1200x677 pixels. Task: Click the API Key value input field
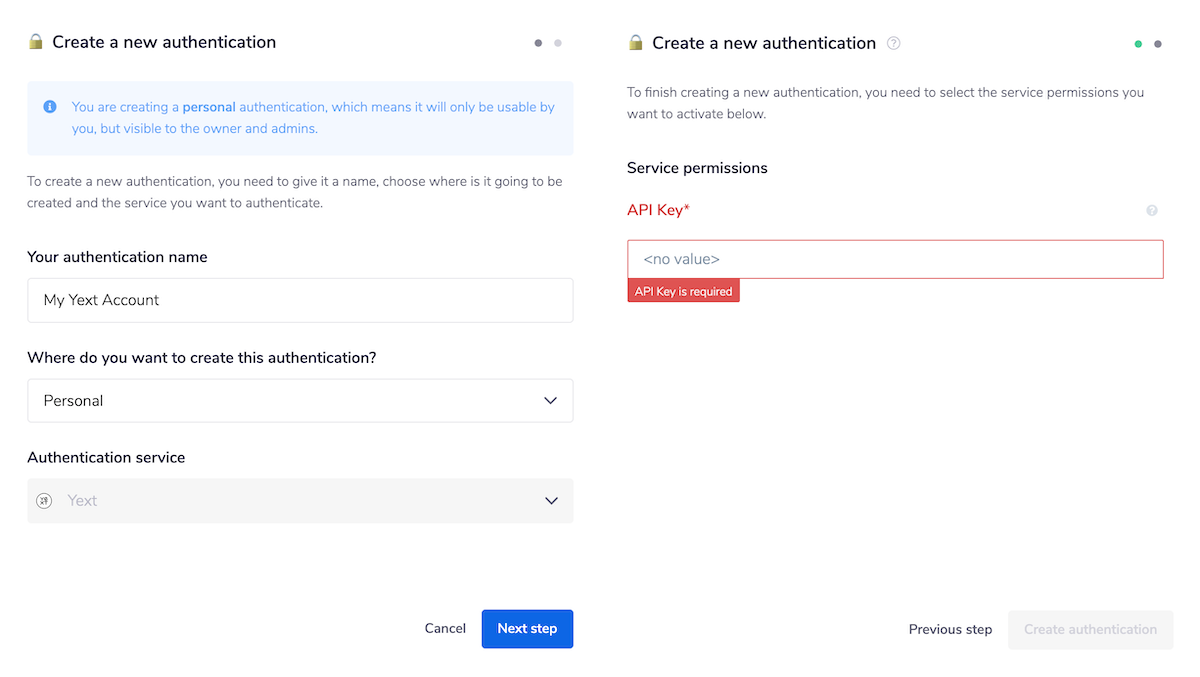tap(895, 258)
